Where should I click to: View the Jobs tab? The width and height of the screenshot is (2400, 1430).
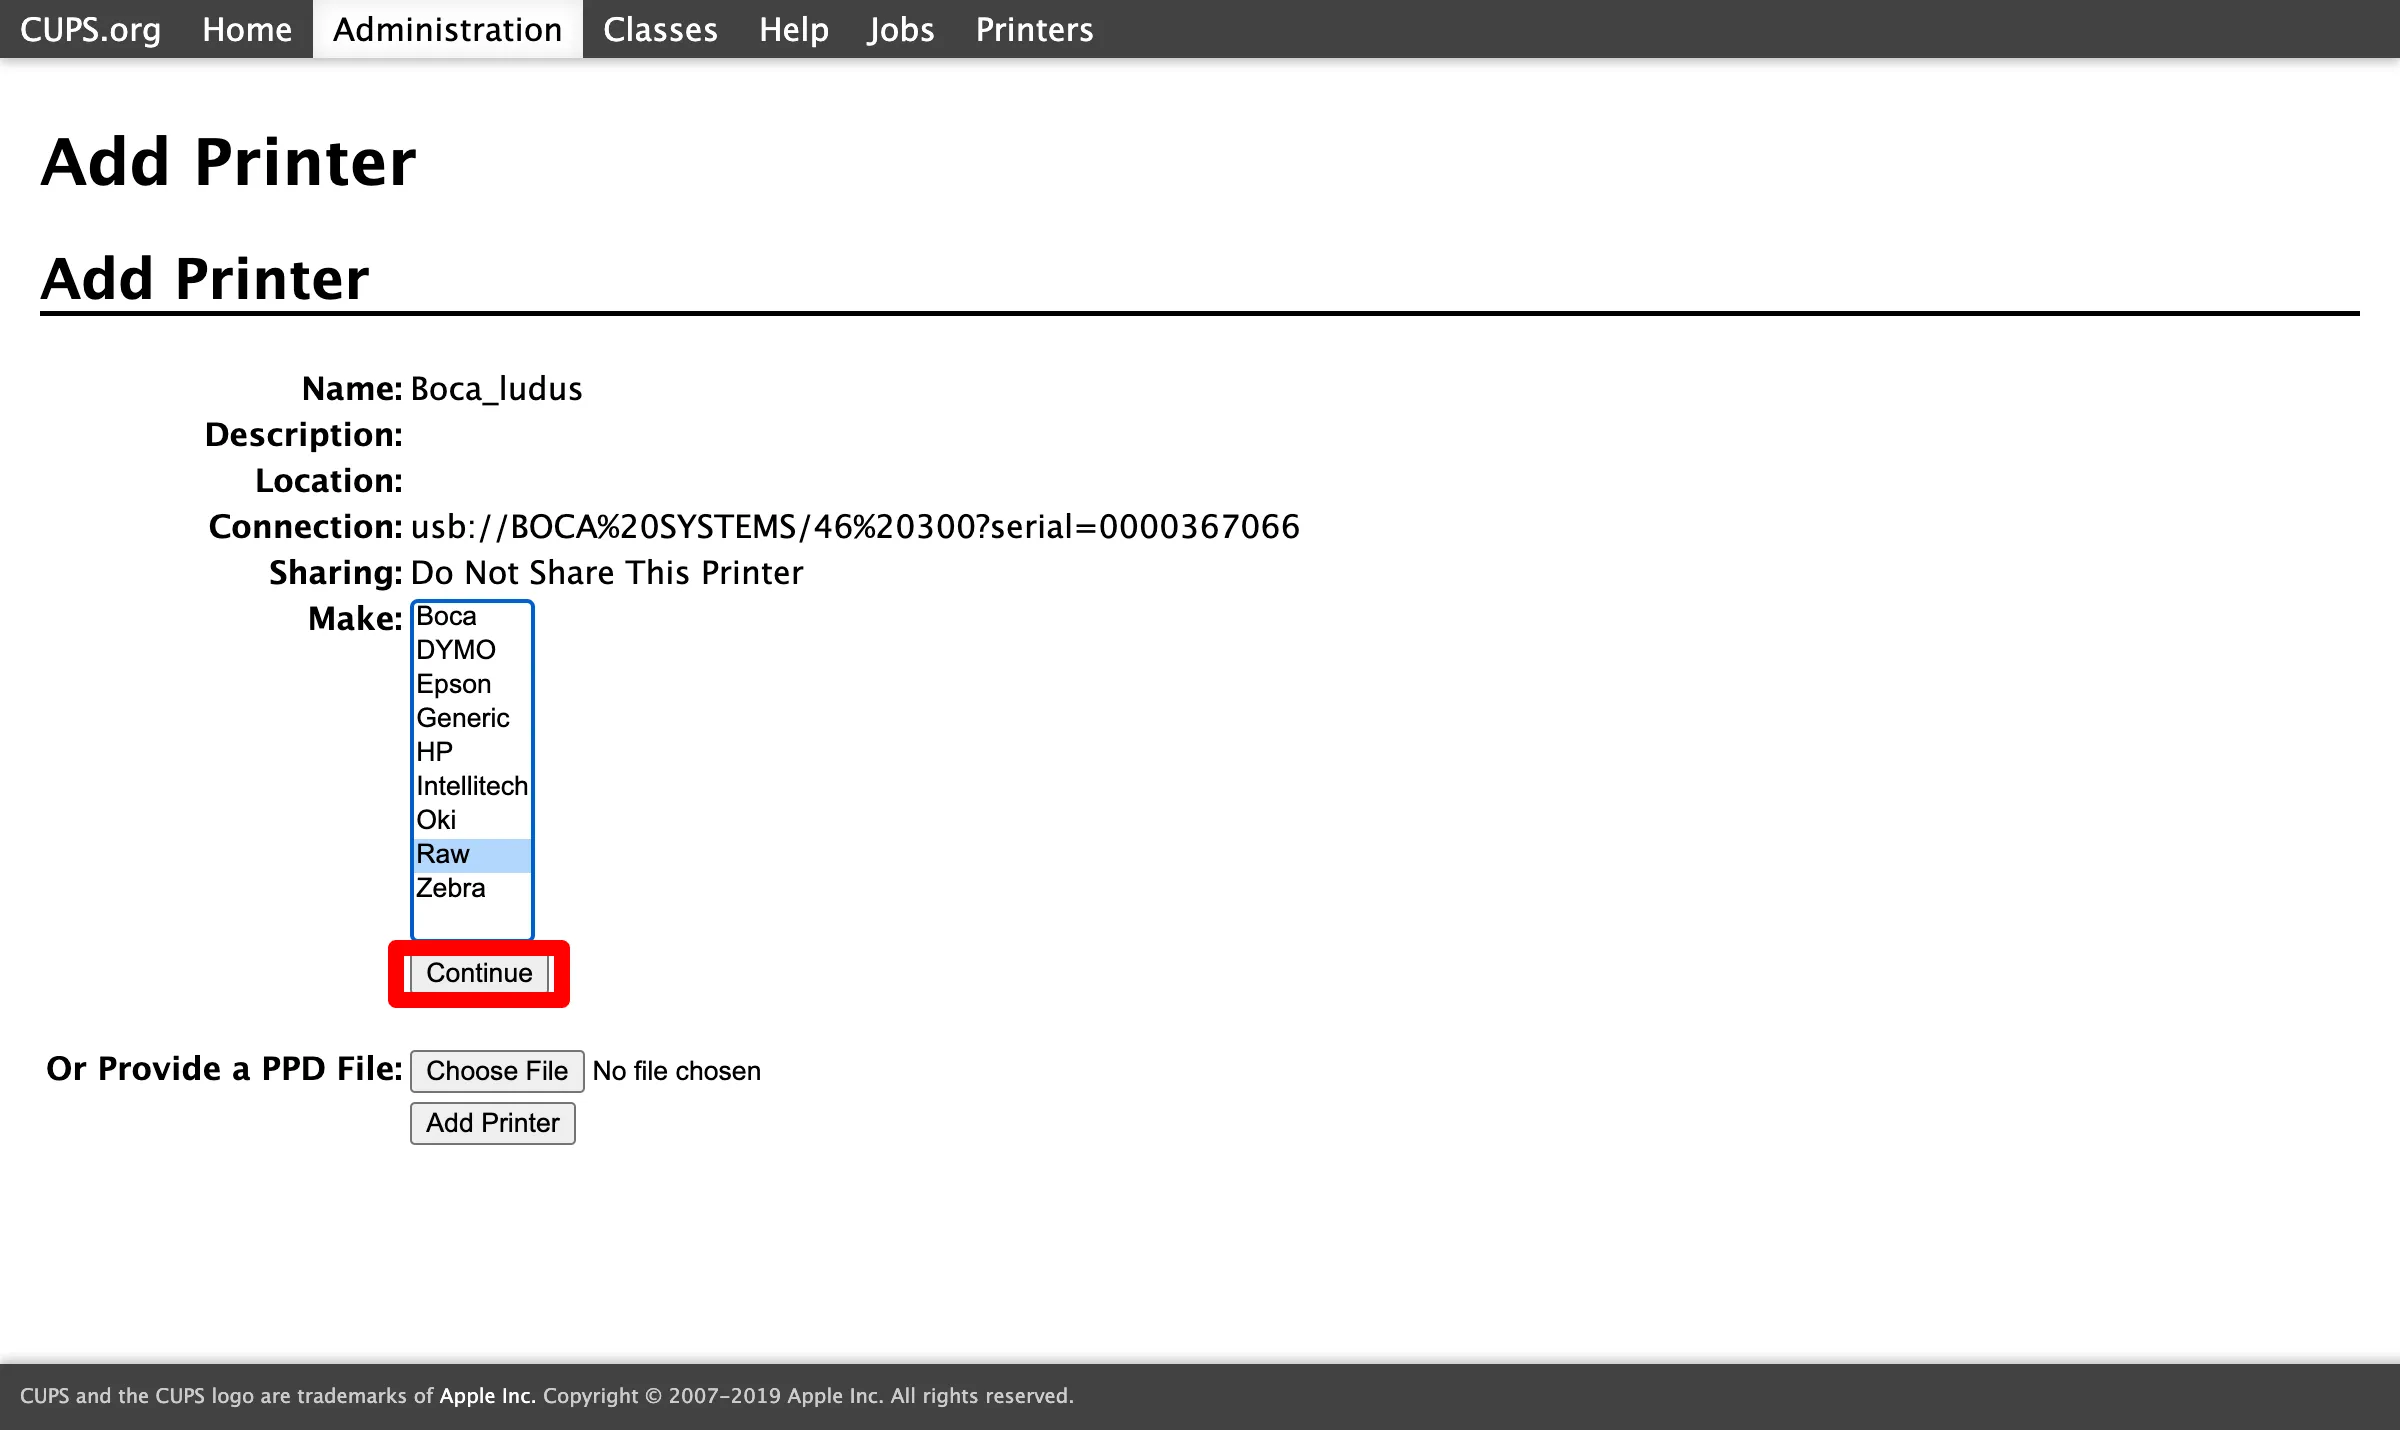pos(901,29)
